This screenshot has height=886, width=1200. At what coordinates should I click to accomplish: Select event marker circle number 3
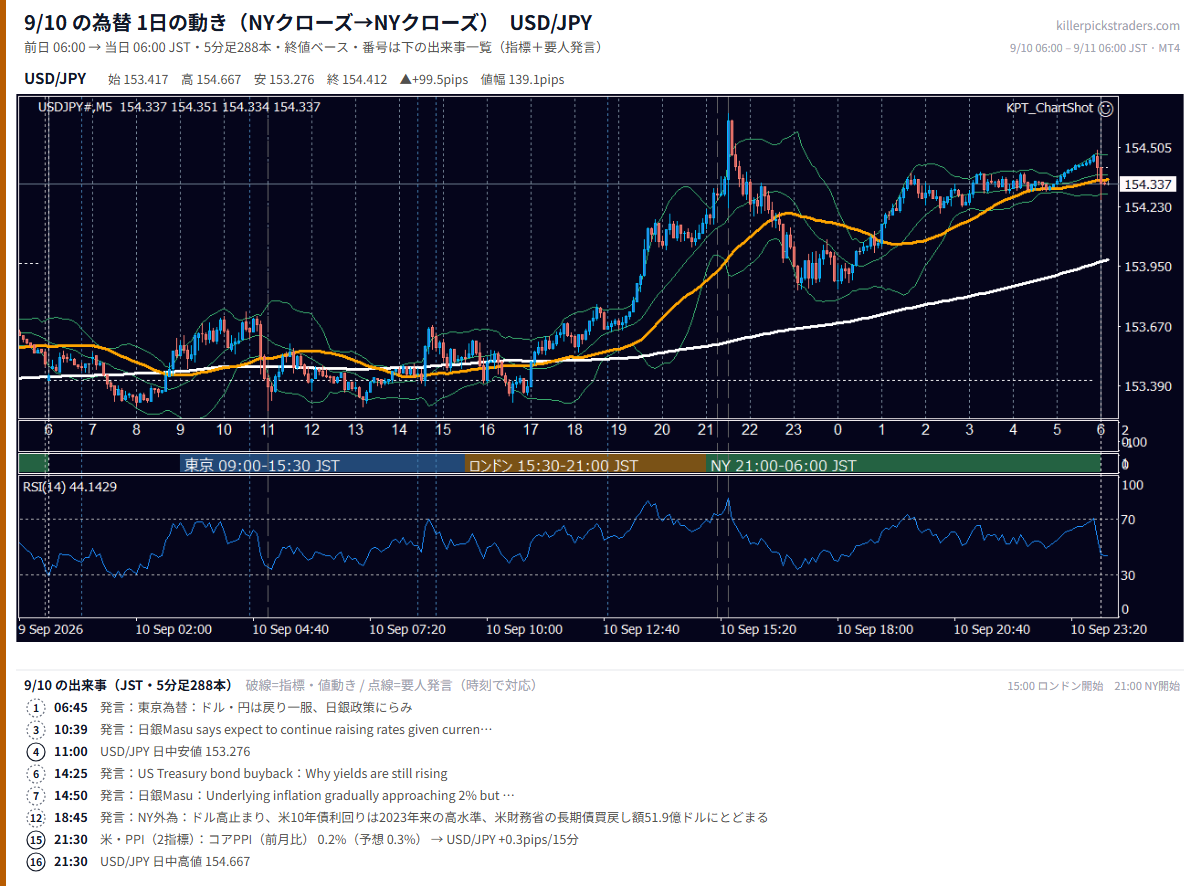coord(37,729)
